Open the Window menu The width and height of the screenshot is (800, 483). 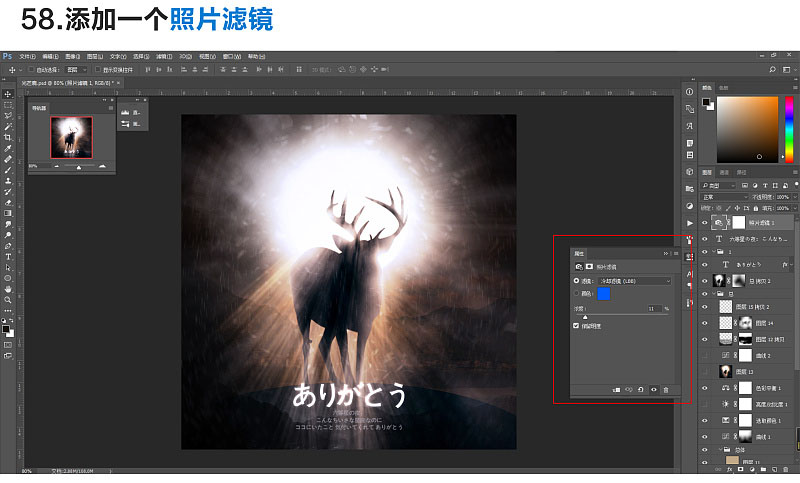(232, 57)
